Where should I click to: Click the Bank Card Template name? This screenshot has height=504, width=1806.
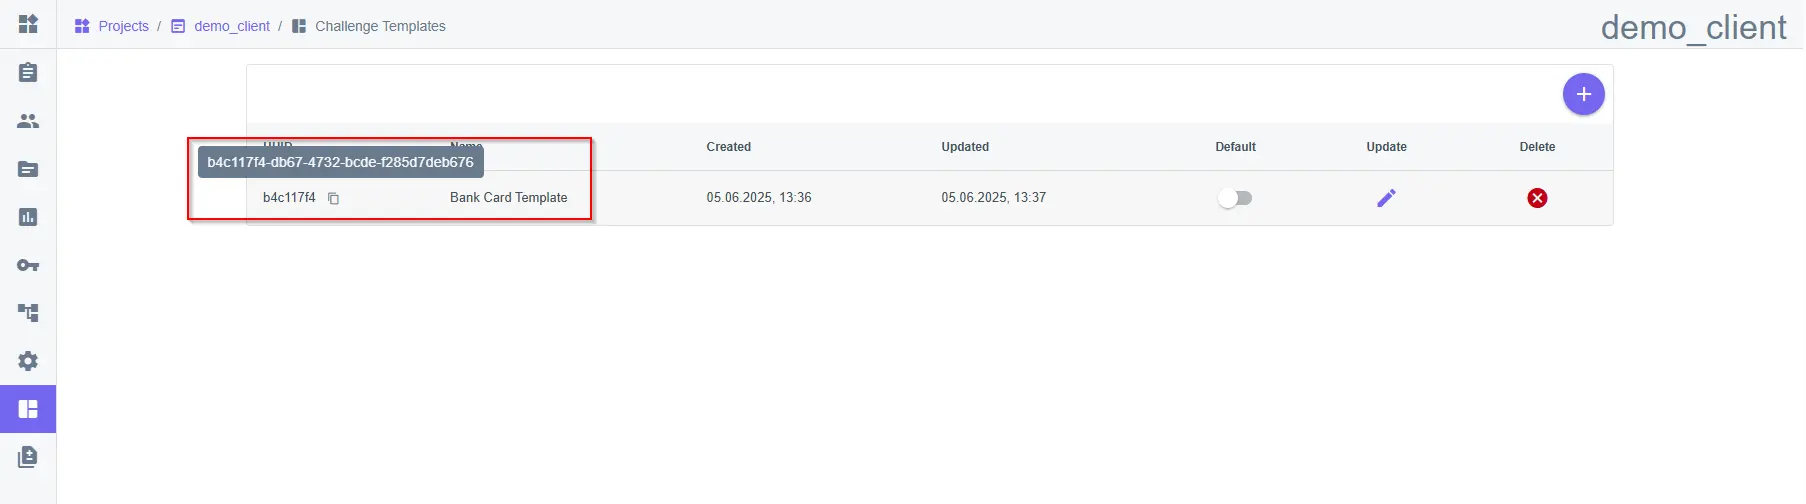pos(508,198)
